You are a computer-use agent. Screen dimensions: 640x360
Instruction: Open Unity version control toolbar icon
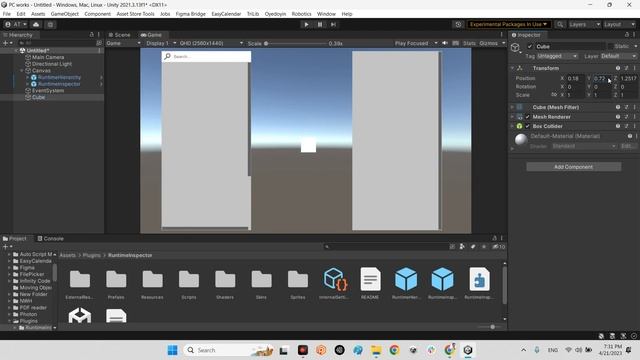pos(50,24)
